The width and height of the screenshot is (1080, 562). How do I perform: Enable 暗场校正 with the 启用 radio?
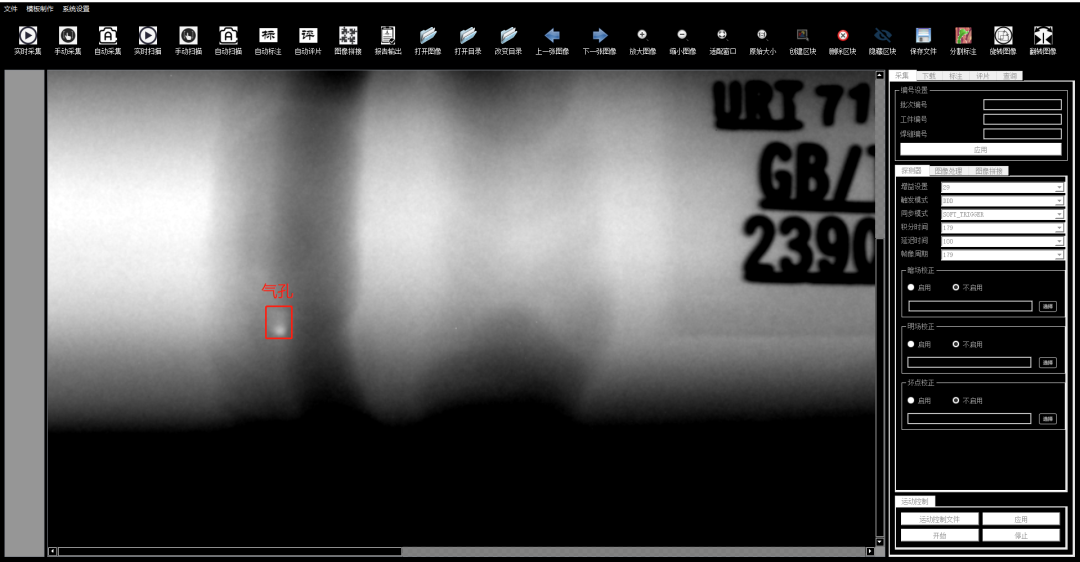pos(911,288)
